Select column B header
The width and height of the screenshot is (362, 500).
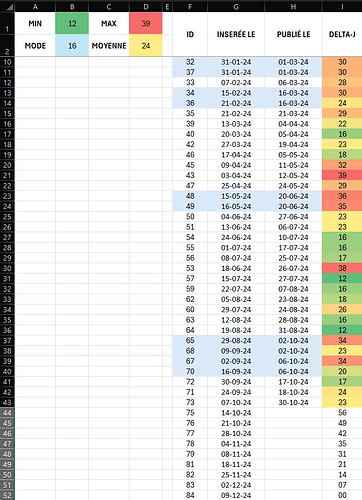click(72, 7)
